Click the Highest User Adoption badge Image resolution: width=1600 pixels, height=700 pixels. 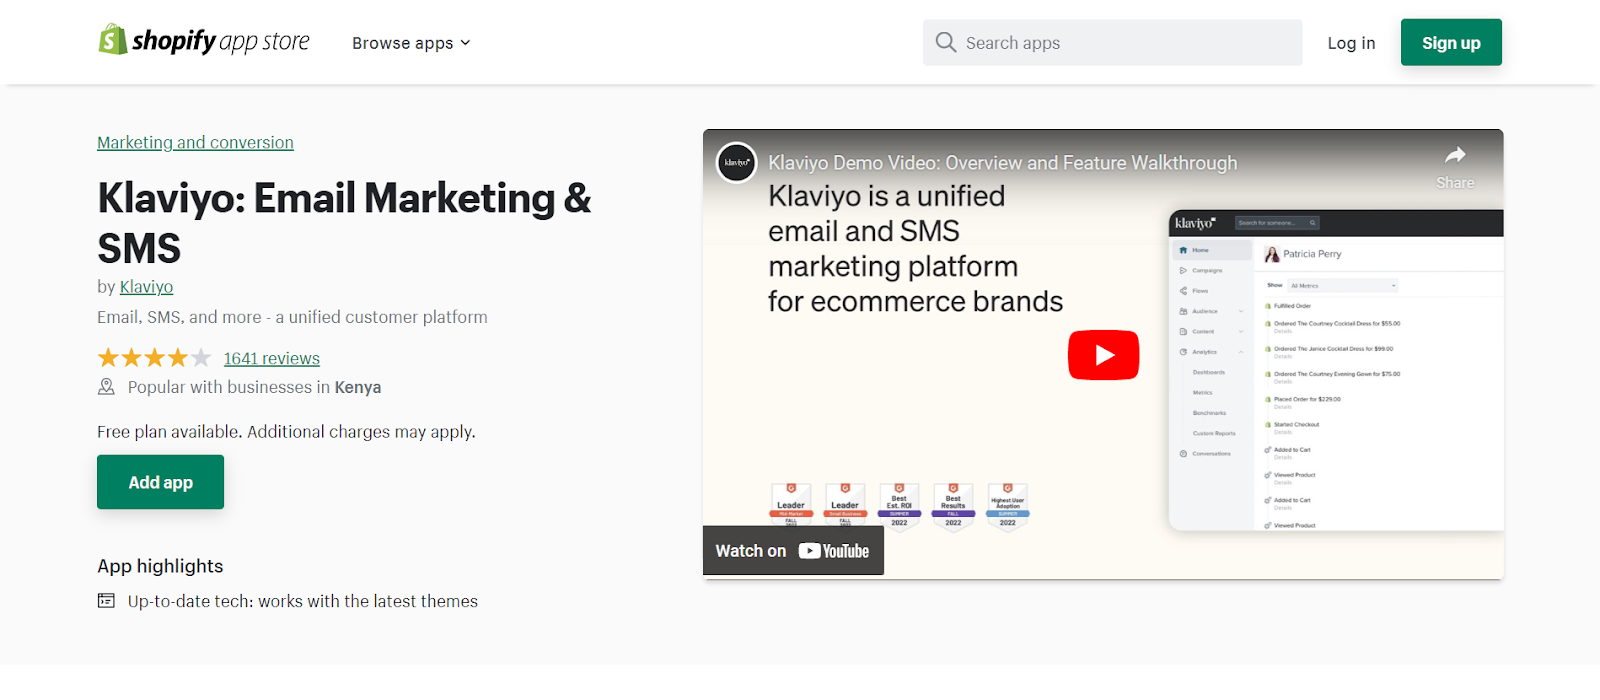1007,506
